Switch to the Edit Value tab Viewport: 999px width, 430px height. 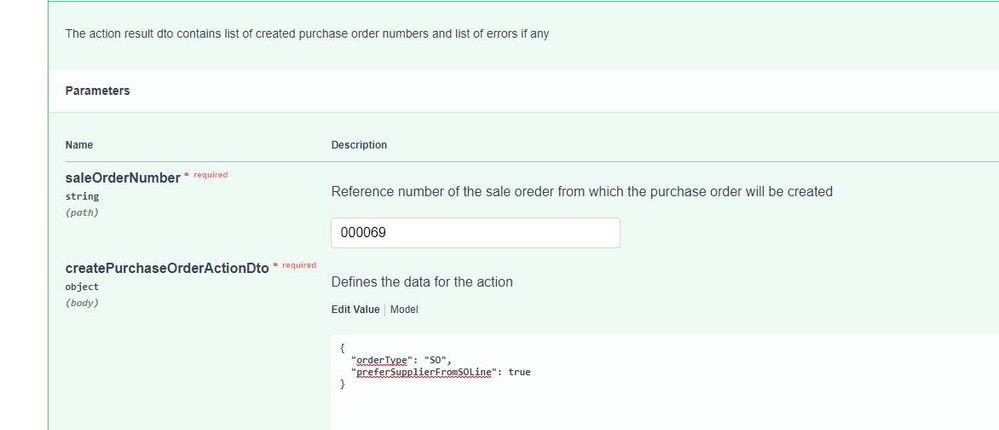[x=355, y=310]
